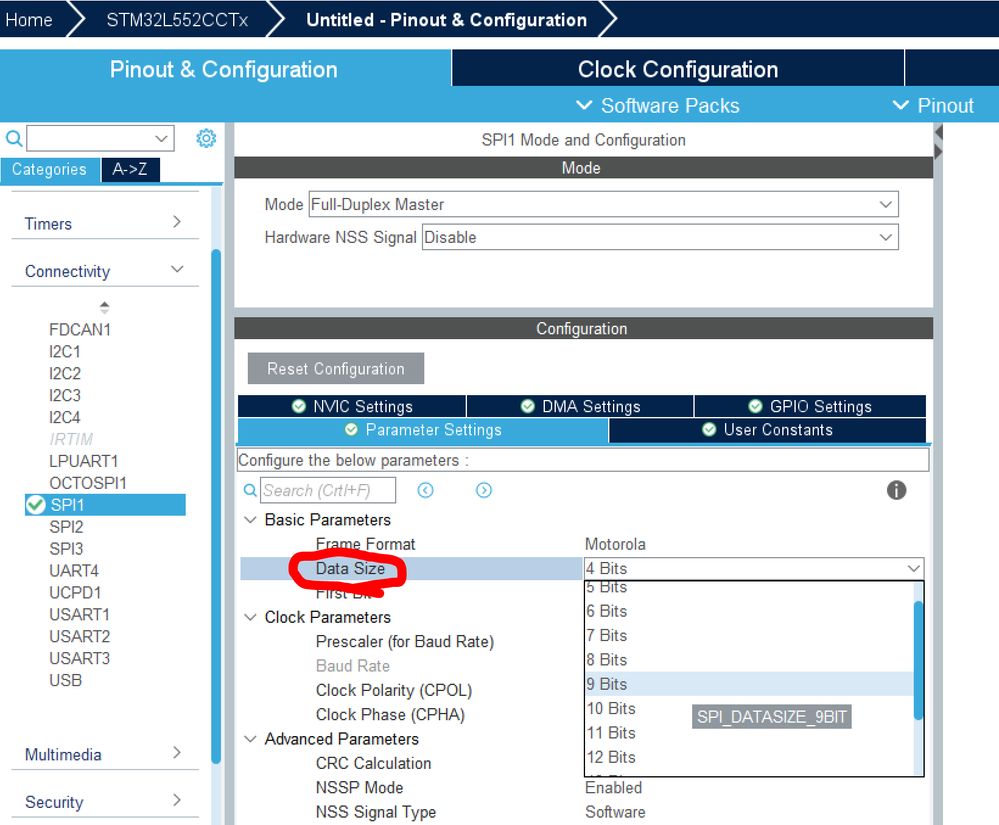Click the Untitled - Pinout & Configuration breadcrumb
Viewport: 999px width, 825px height.
click(x=447, y=19)
